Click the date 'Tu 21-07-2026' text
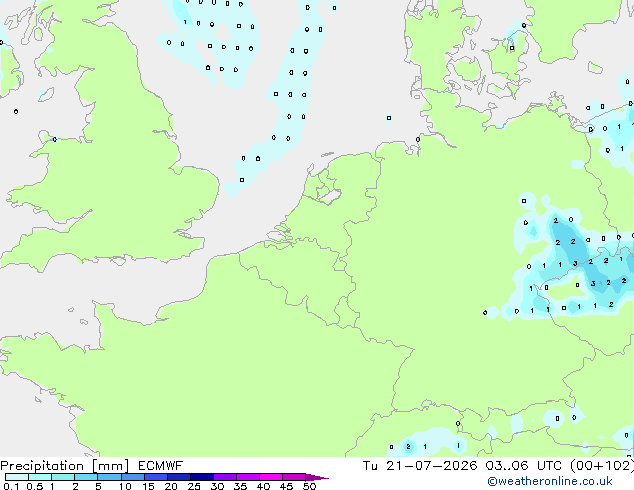Image resolution: width=634 pixels, height=490 pixels. click(420, 466)
